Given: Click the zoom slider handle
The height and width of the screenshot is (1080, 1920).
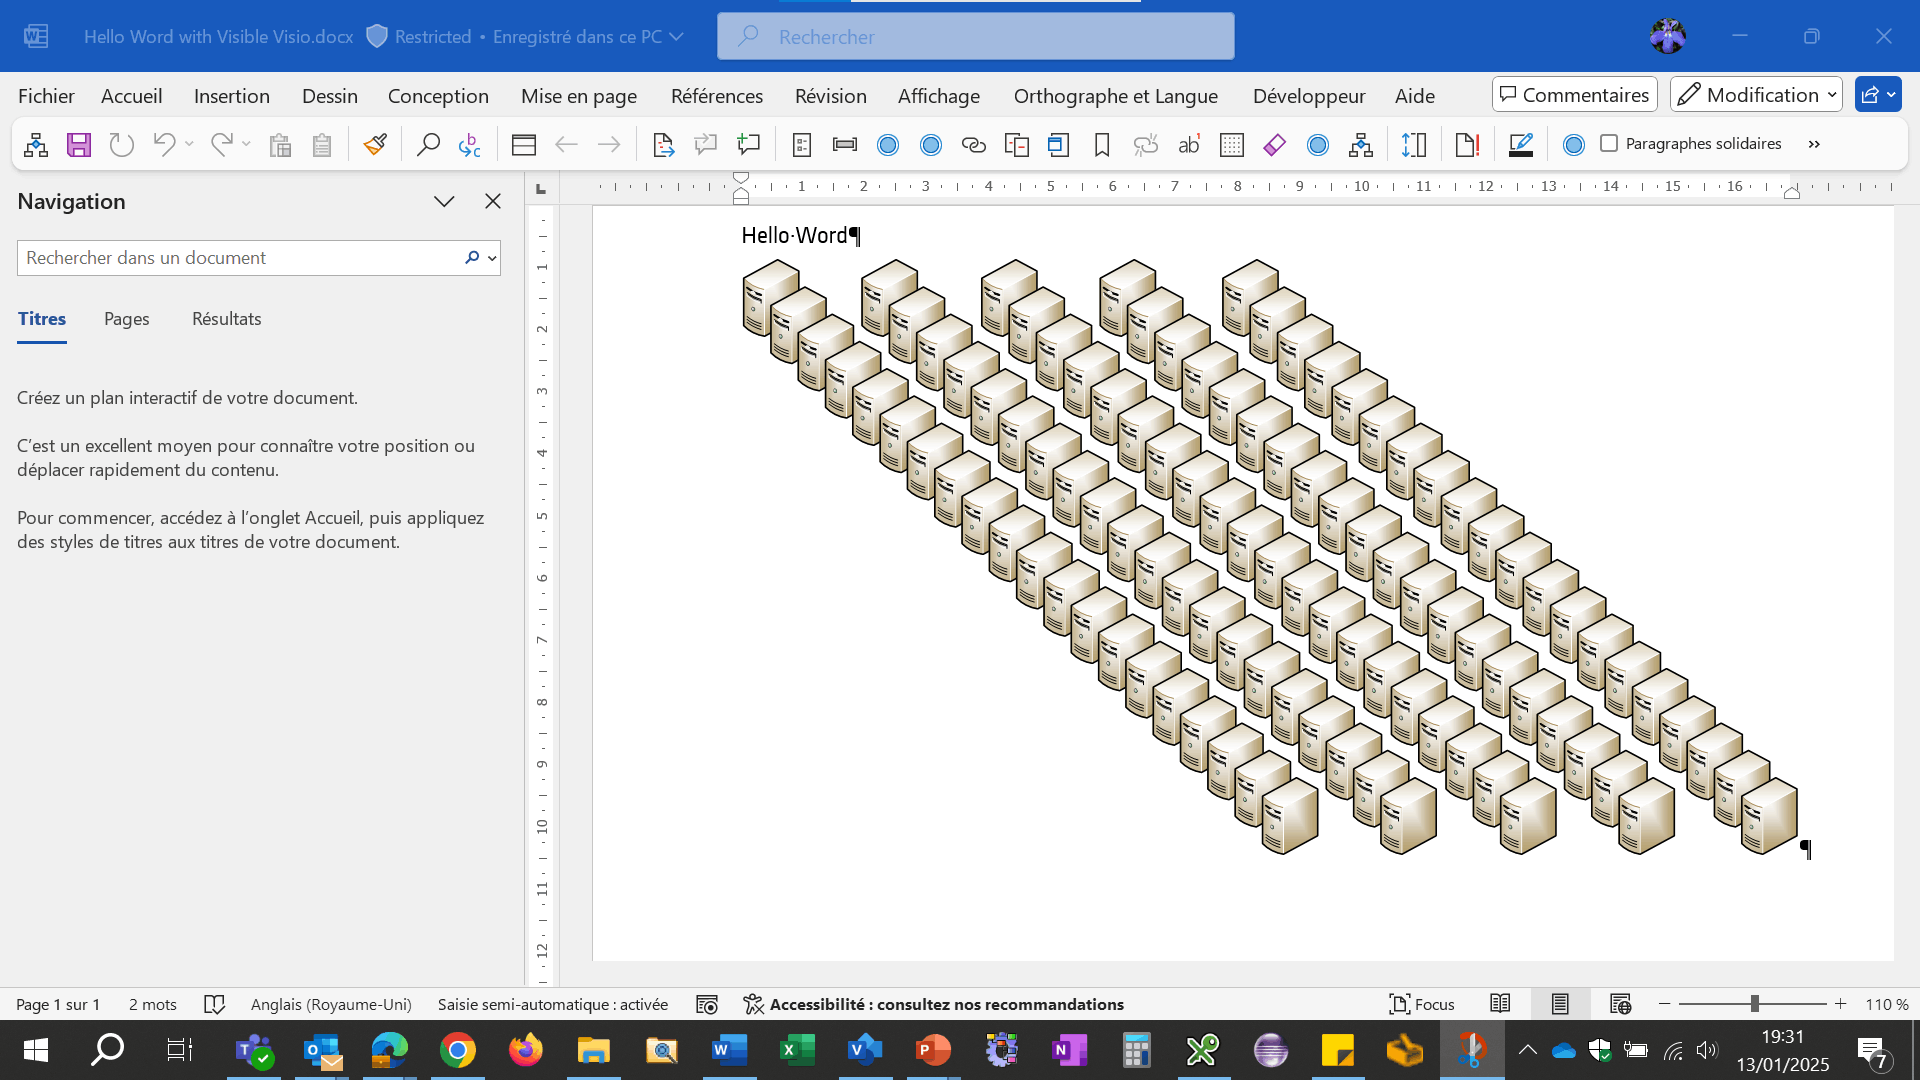Looking at the screenshot, I should click(x=1754, y=1003).
